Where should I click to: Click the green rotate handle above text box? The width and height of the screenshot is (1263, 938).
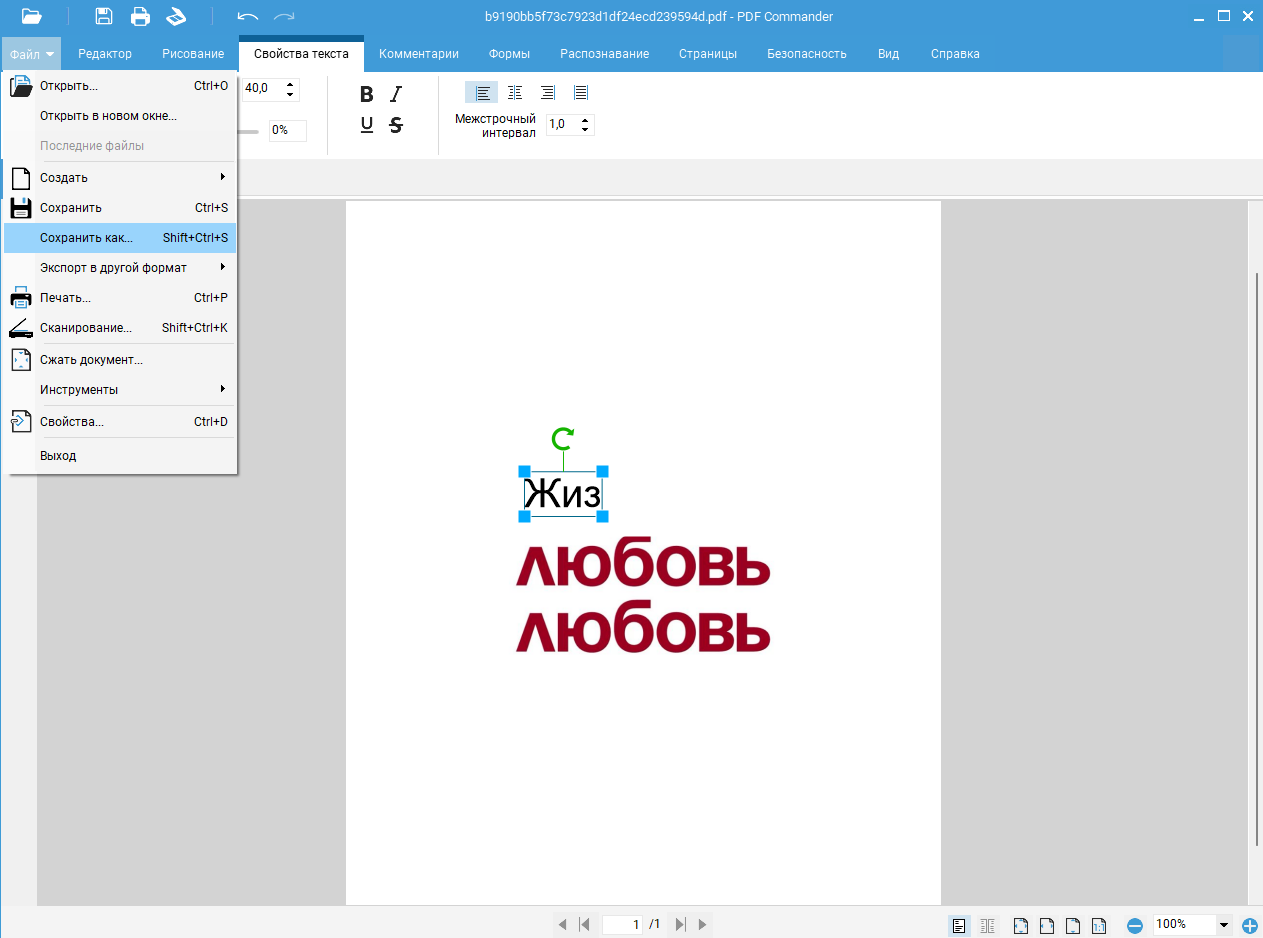(563, 438)
